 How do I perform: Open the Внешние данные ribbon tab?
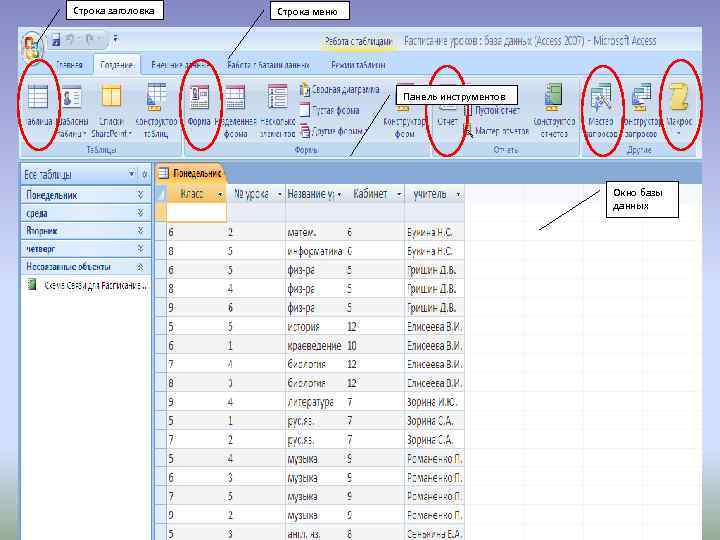[179, 65]
